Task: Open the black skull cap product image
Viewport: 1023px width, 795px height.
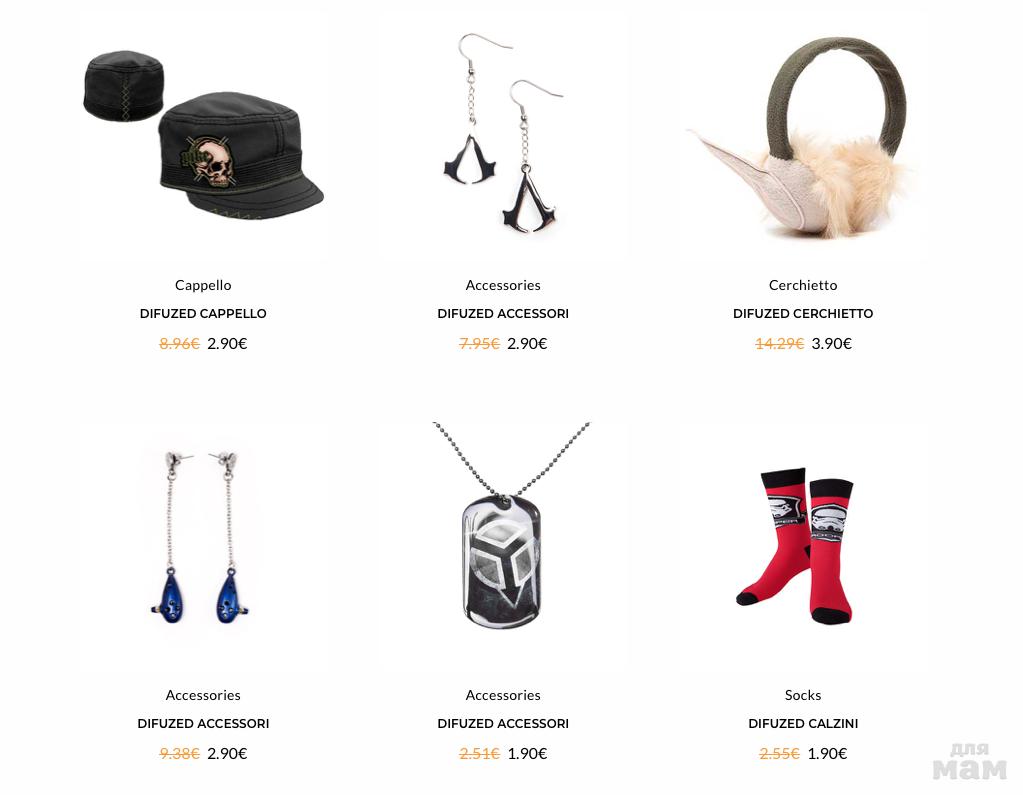Action: click(203, 136)
